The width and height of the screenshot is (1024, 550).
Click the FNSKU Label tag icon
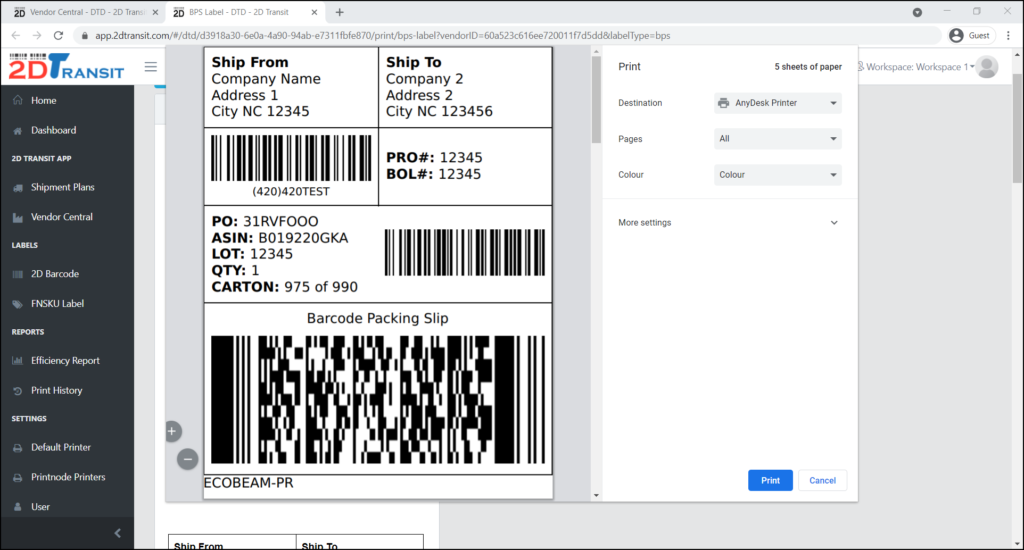point(18,304)
